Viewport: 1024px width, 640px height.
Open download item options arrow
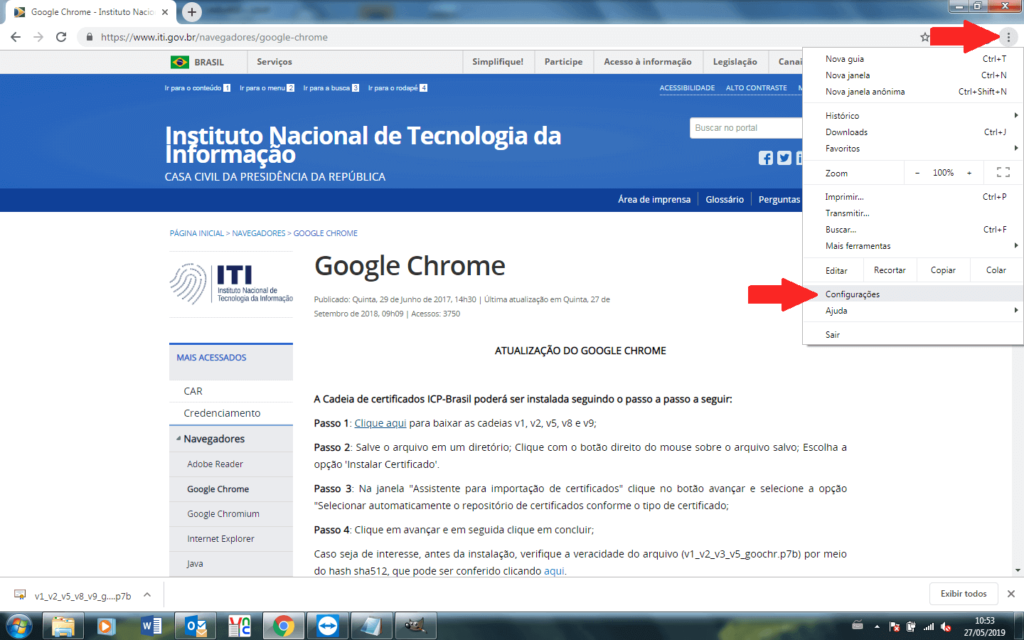click(147, 595)
